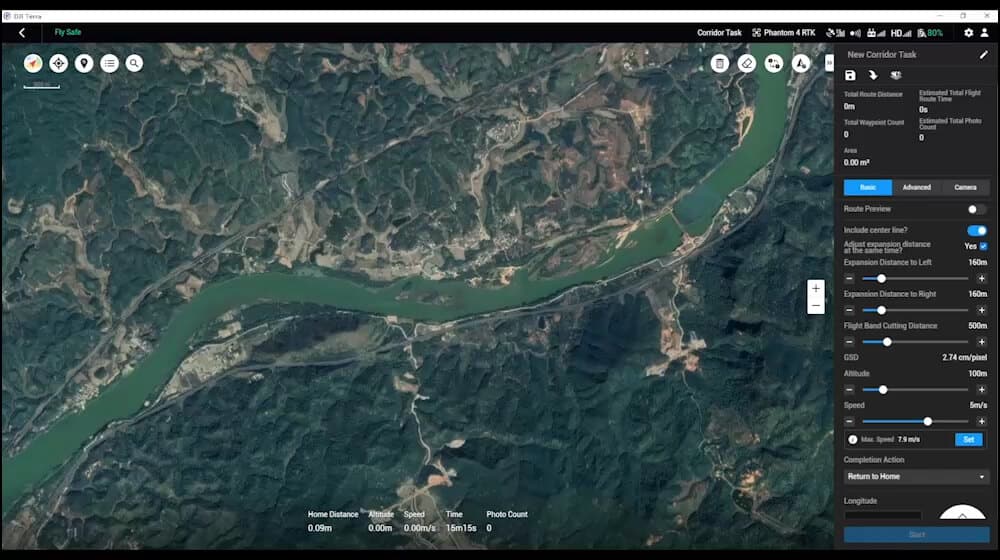This screenshot has width=1000, height=560.
Task: Center the map with the crosshair icon
Action: click(x=59, y=63)
